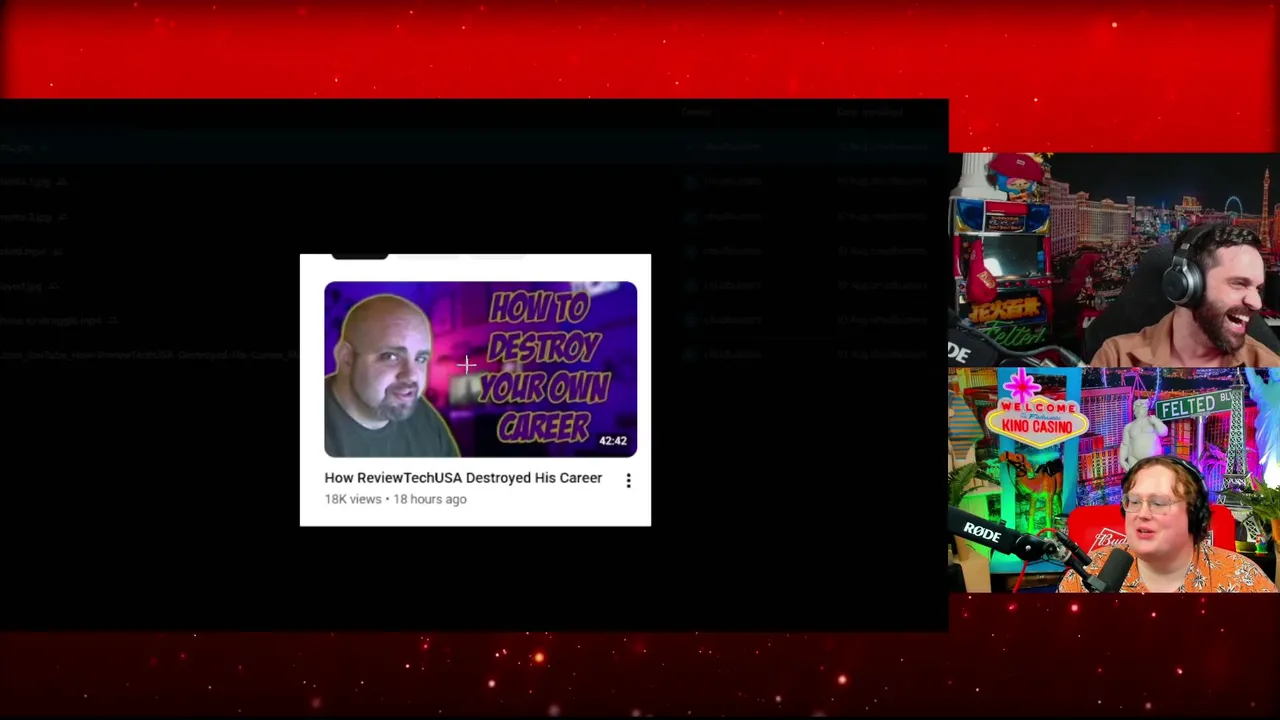
Task: Click the "18 hours ago" upload time text
Action: click(x=430, y=499)
